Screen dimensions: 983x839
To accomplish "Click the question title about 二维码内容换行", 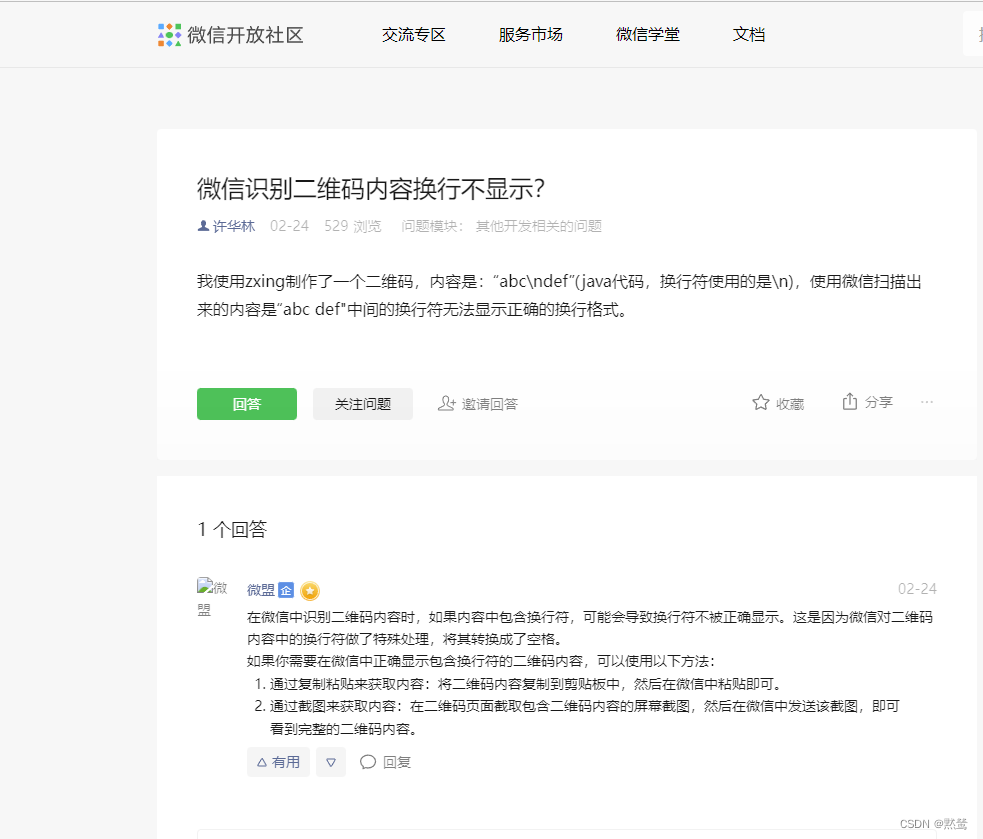I will pos(371,189).
